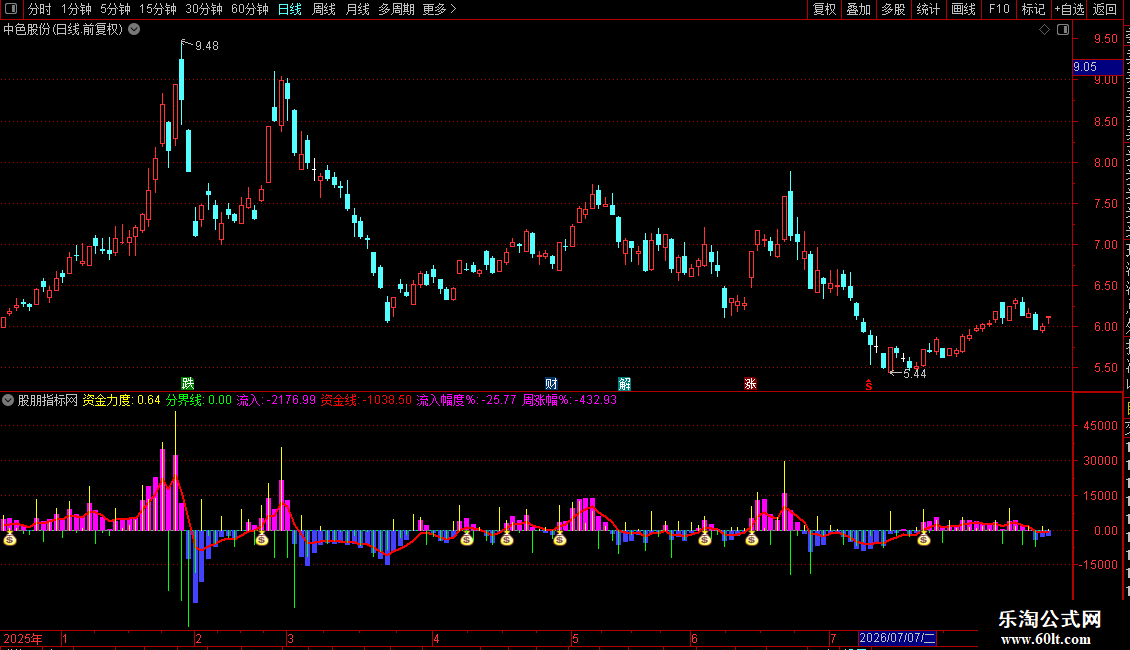Select the 日线 daily period

(x=290, y=9)
